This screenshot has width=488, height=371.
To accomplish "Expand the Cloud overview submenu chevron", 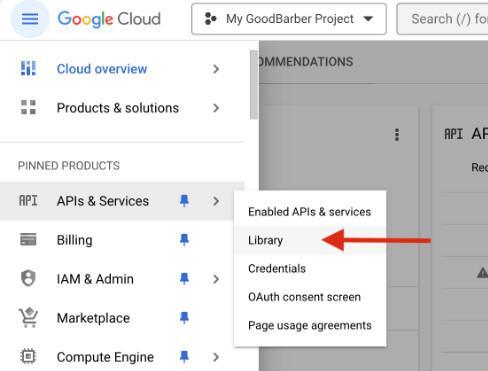I will click(216, 69).
